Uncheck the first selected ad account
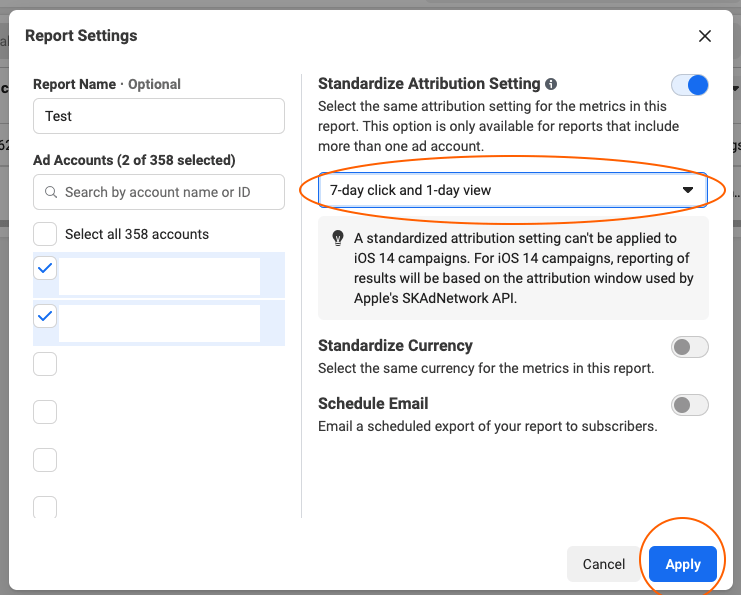 (45, 268)
